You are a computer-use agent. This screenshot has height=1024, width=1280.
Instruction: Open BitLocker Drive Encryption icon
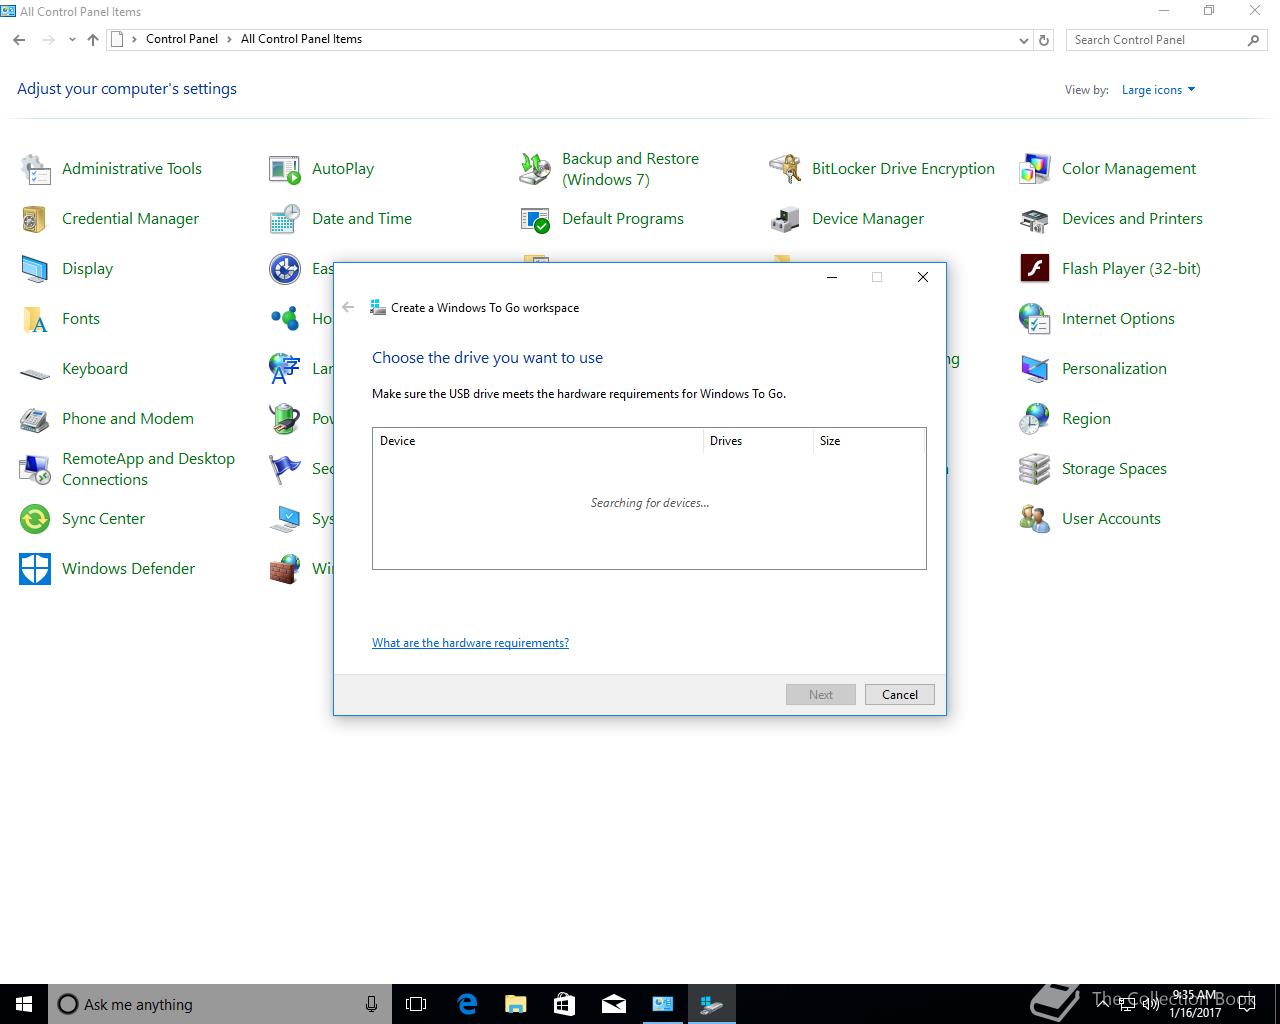[x=785, y=169]
